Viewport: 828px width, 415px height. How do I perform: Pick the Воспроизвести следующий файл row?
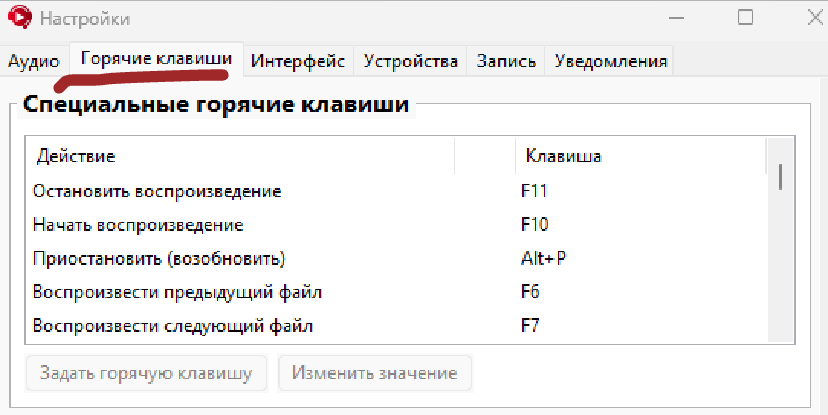[x=396, y=326]
